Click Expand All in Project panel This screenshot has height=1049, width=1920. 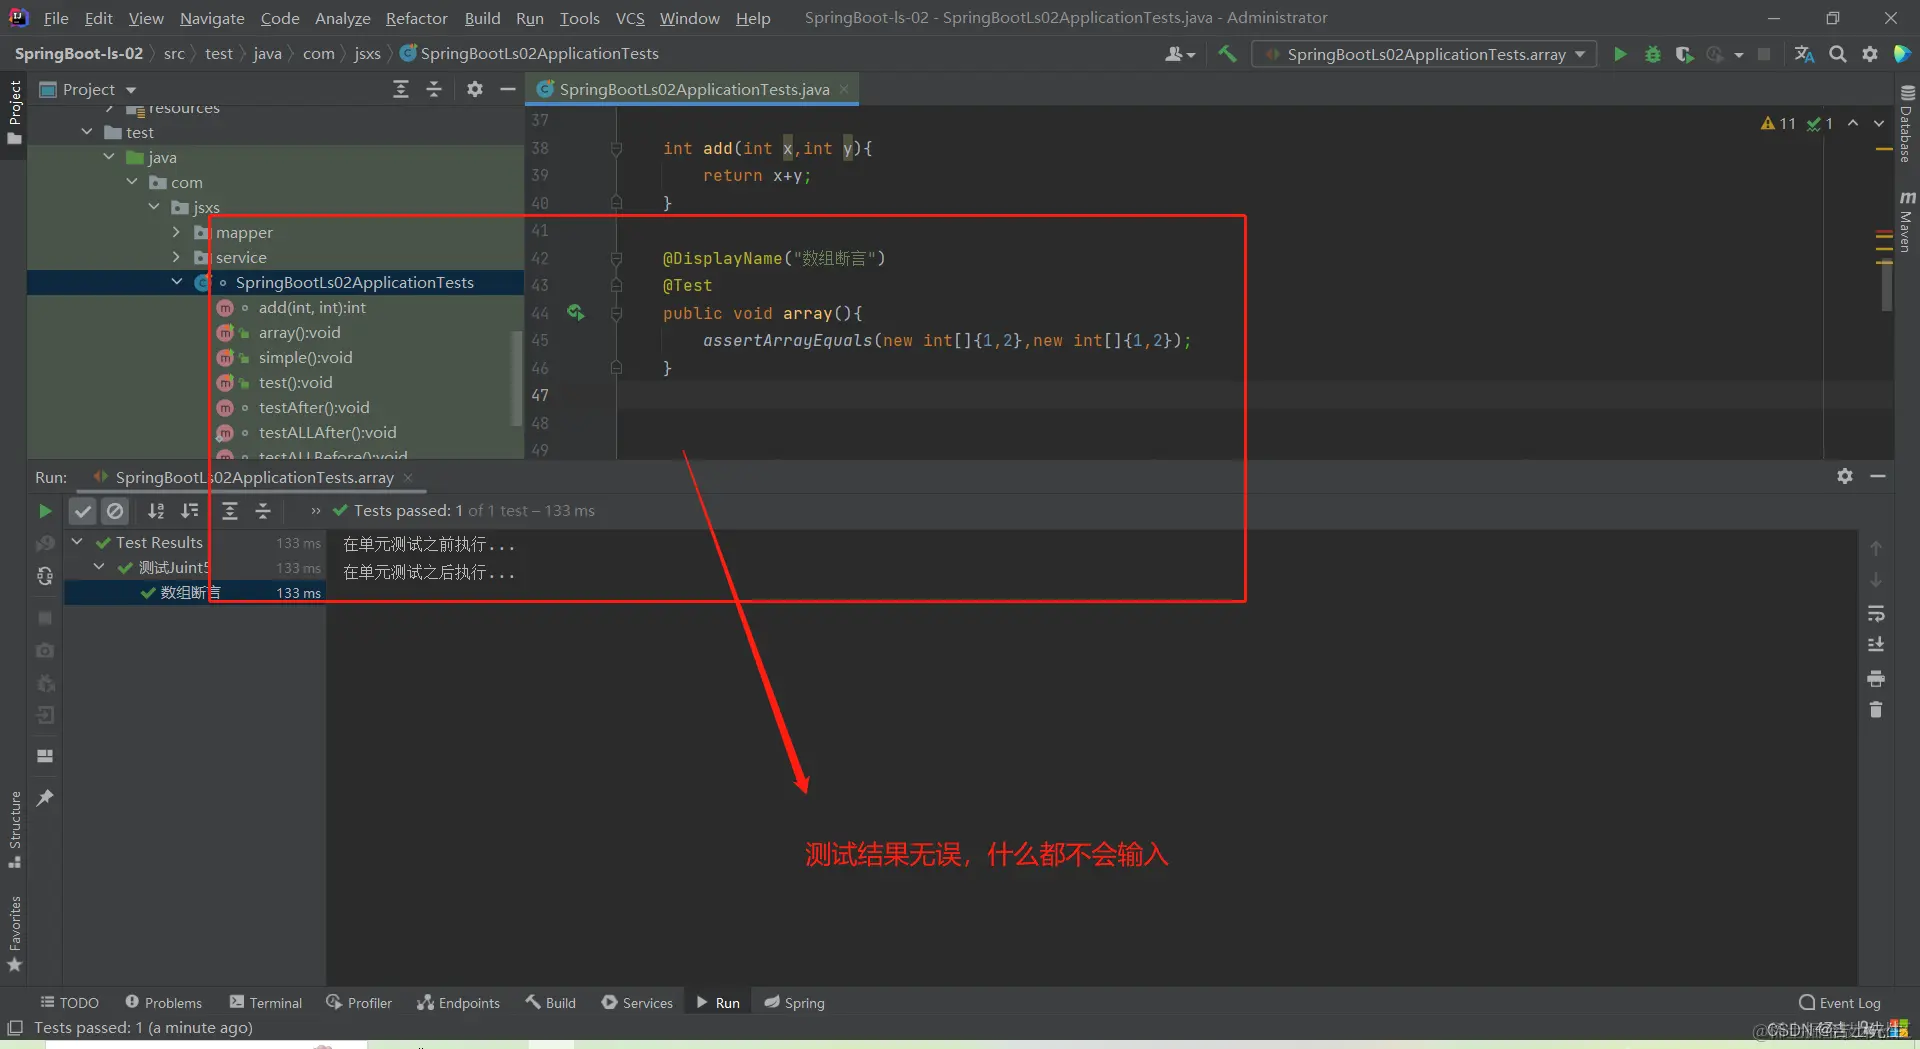coord(401,89)
